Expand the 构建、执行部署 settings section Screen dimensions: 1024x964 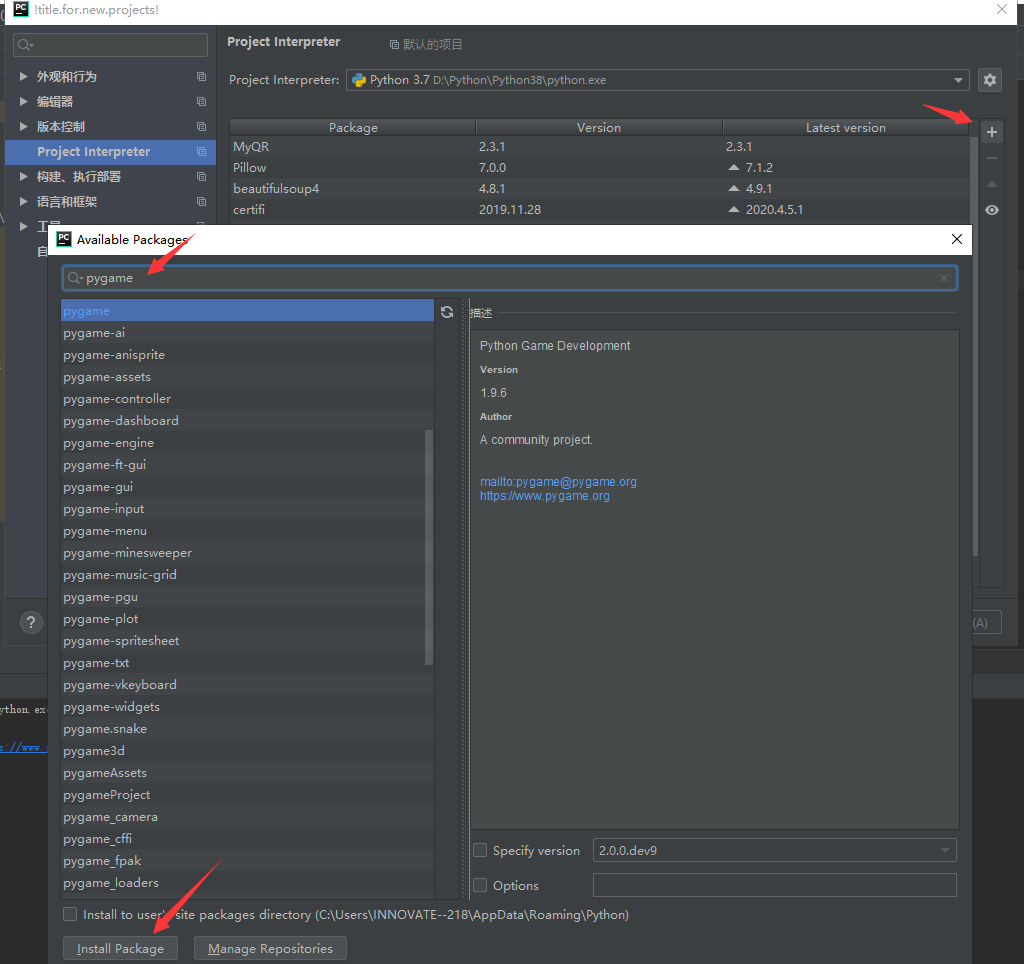coord(24,176)
